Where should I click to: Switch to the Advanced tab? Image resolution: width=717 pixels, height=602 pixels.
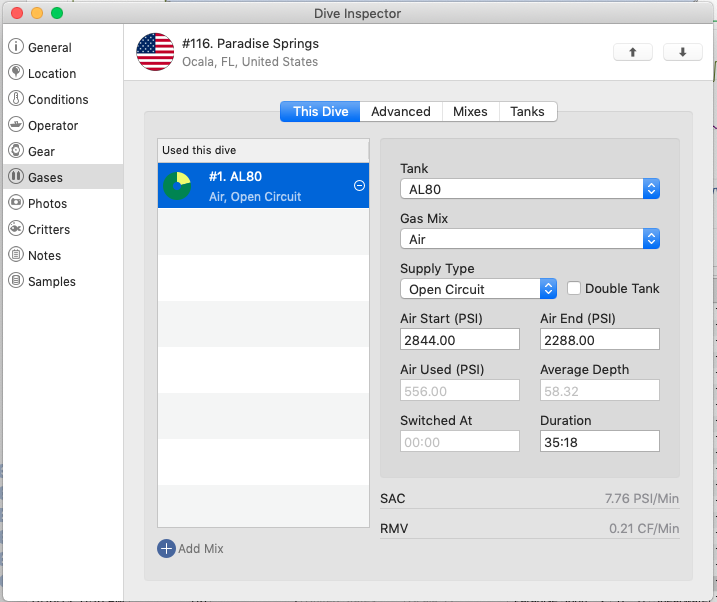click(x=400, y=112)
